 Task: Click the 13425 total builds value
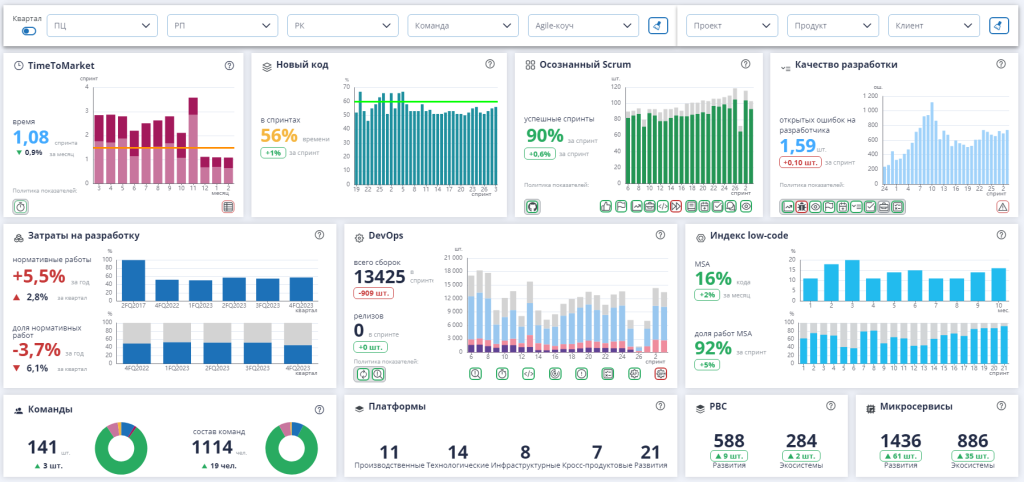pos(380,276)
